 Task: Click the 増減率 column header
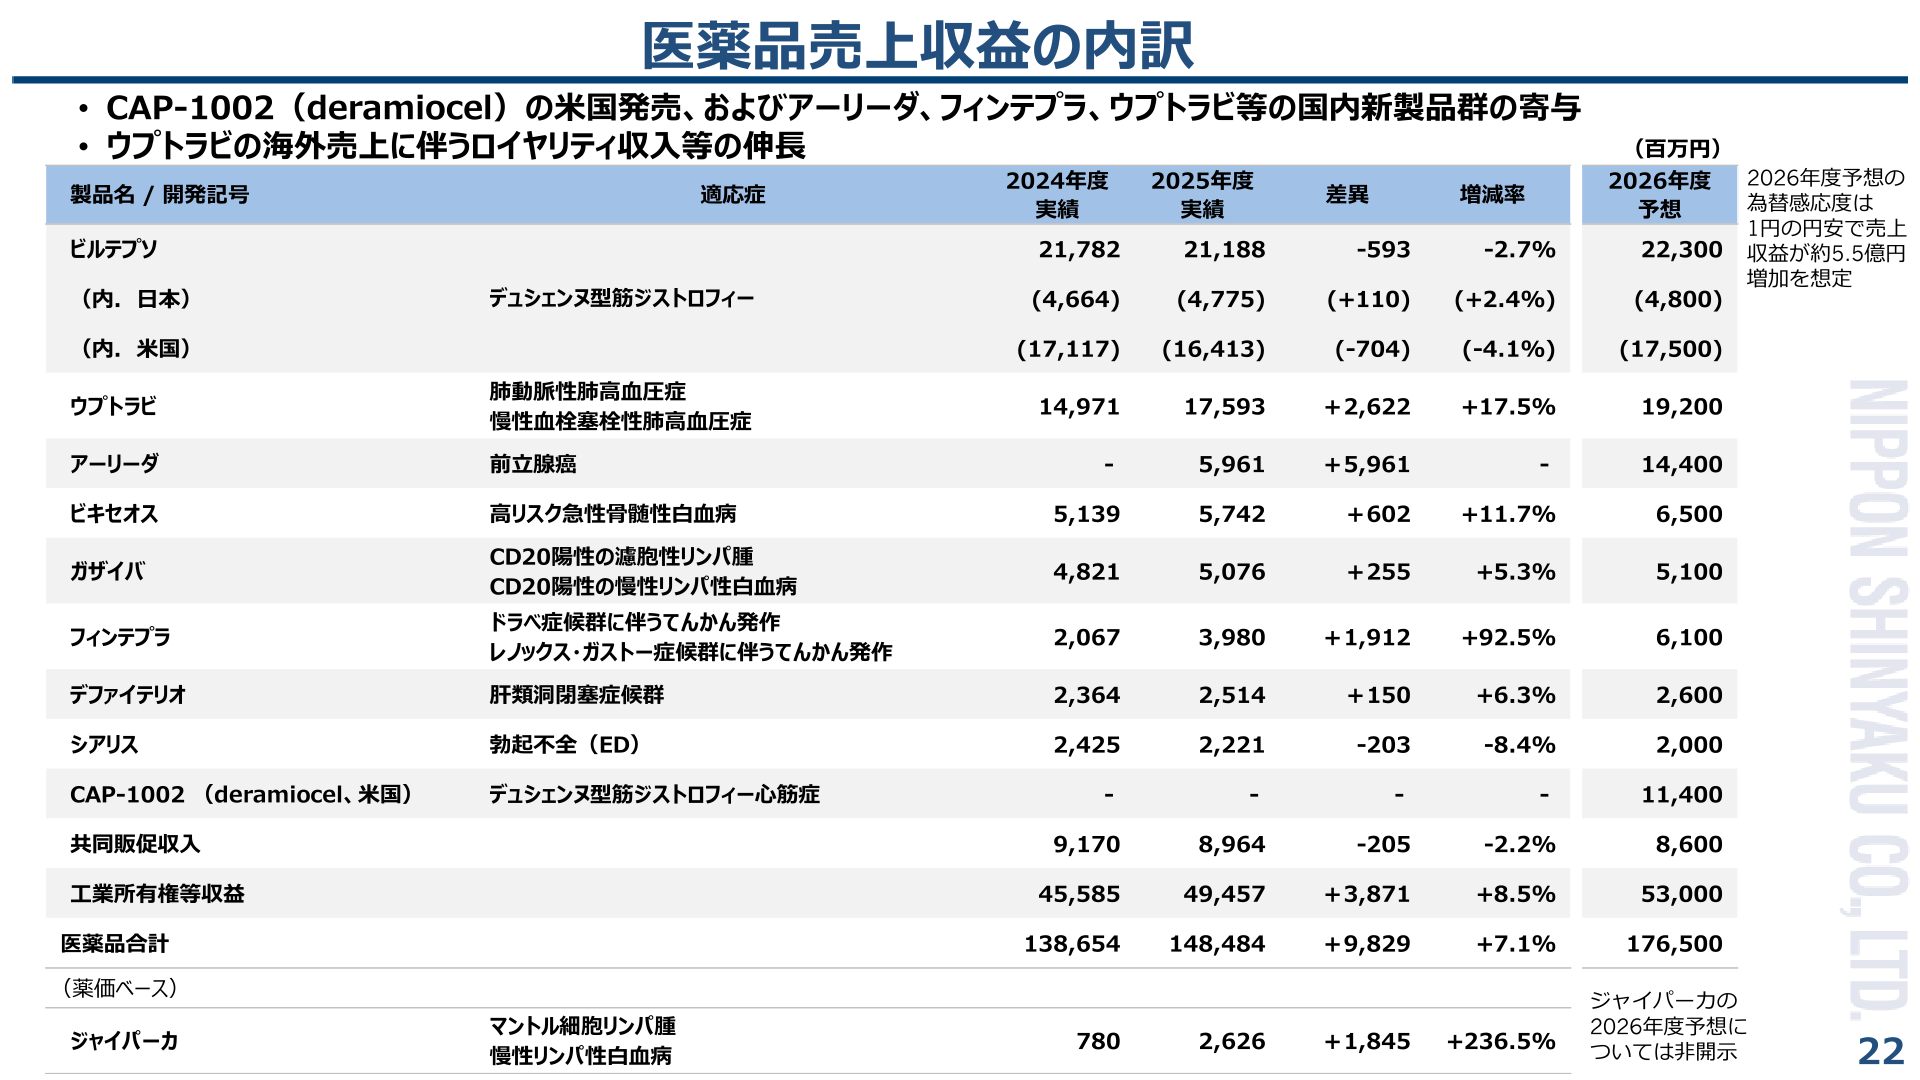[1492, 194]
